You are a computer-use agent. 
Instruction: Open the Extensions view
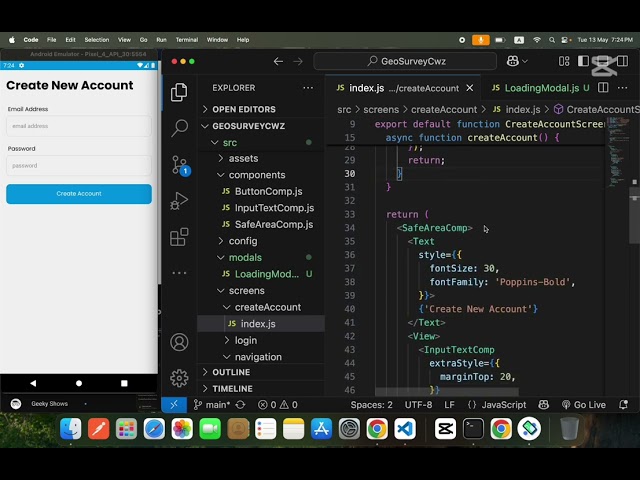point(179,237)
